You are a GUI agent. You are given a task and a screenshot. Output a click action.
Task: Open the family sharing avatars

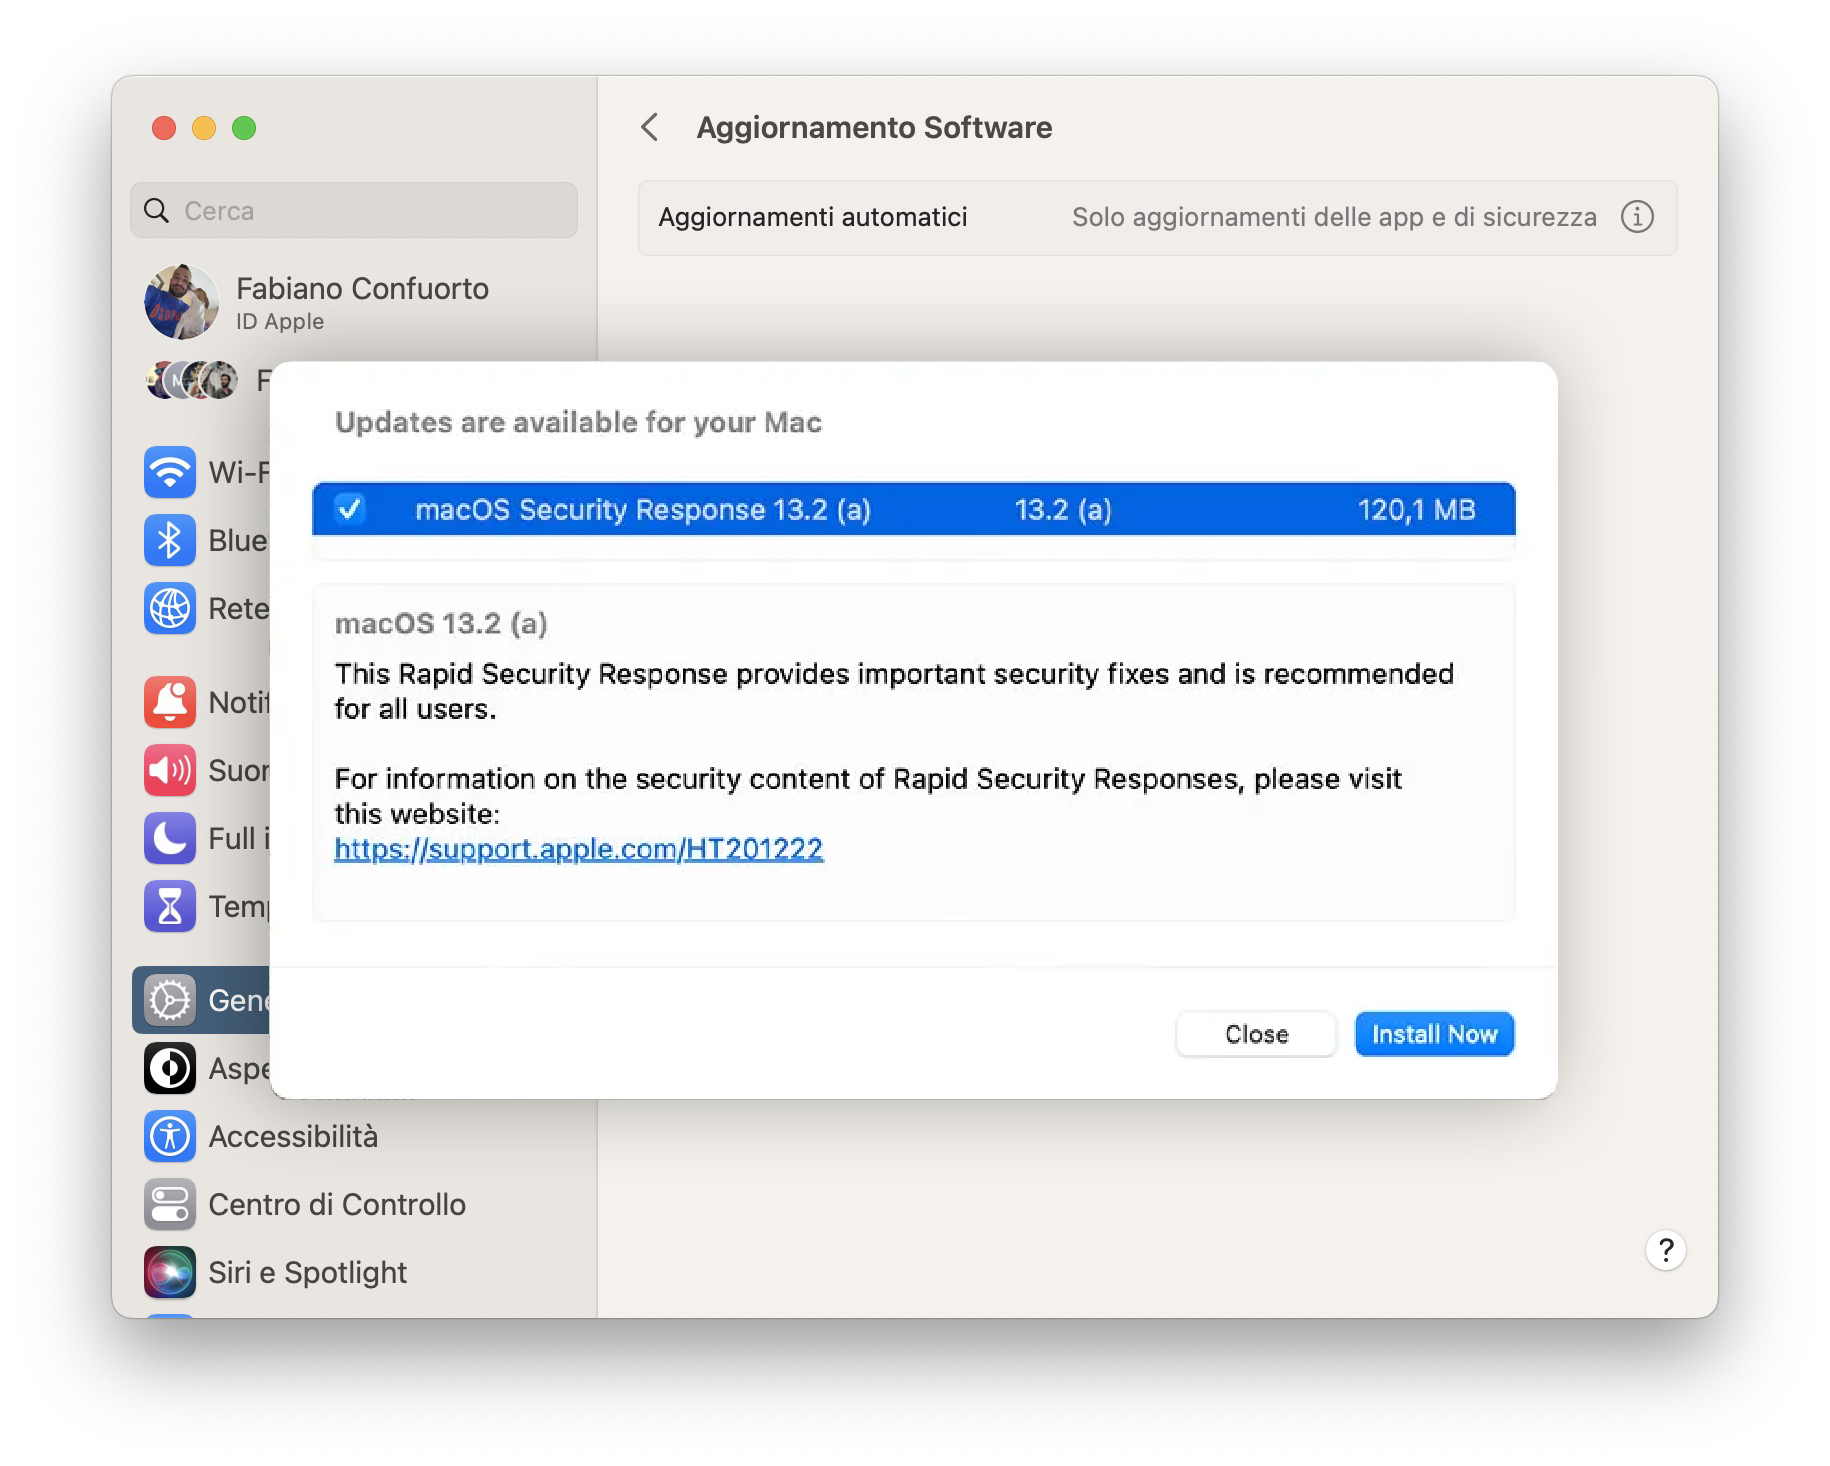click(192, 380)
